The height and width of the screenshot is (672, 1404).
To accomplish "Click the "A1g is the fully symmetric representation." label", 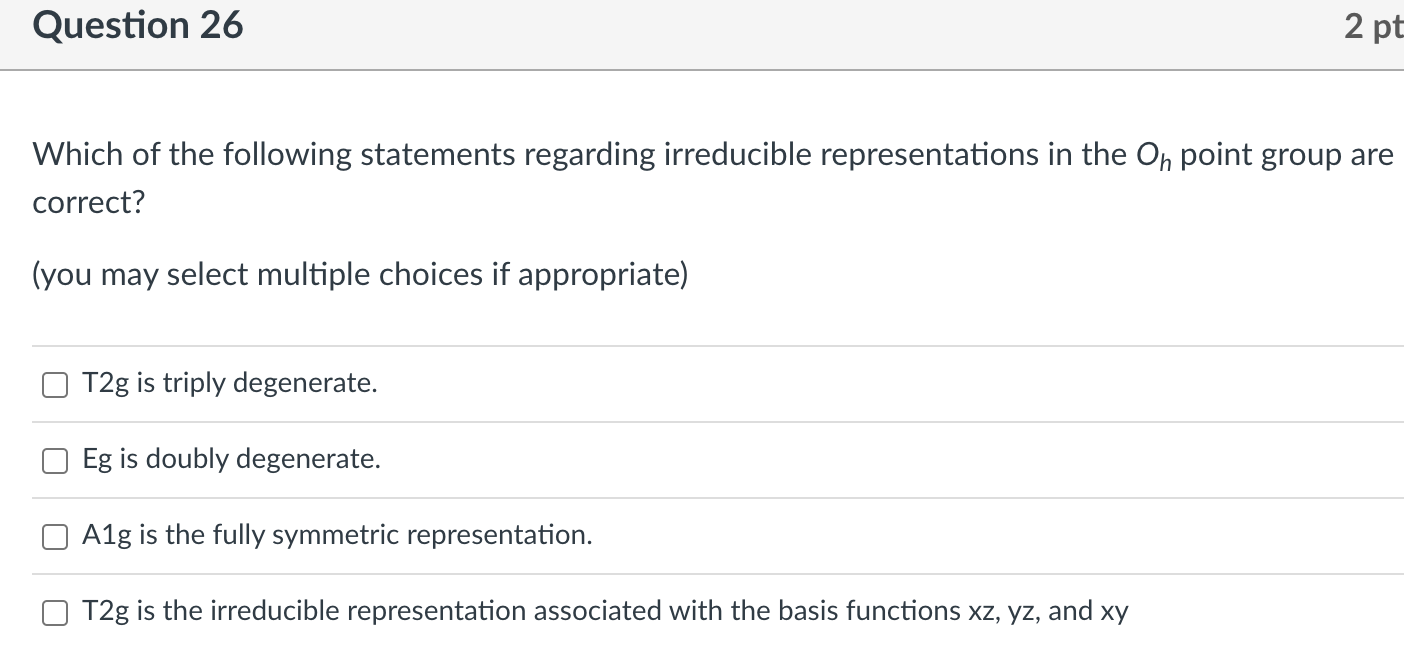I will (x=338, y=535).
